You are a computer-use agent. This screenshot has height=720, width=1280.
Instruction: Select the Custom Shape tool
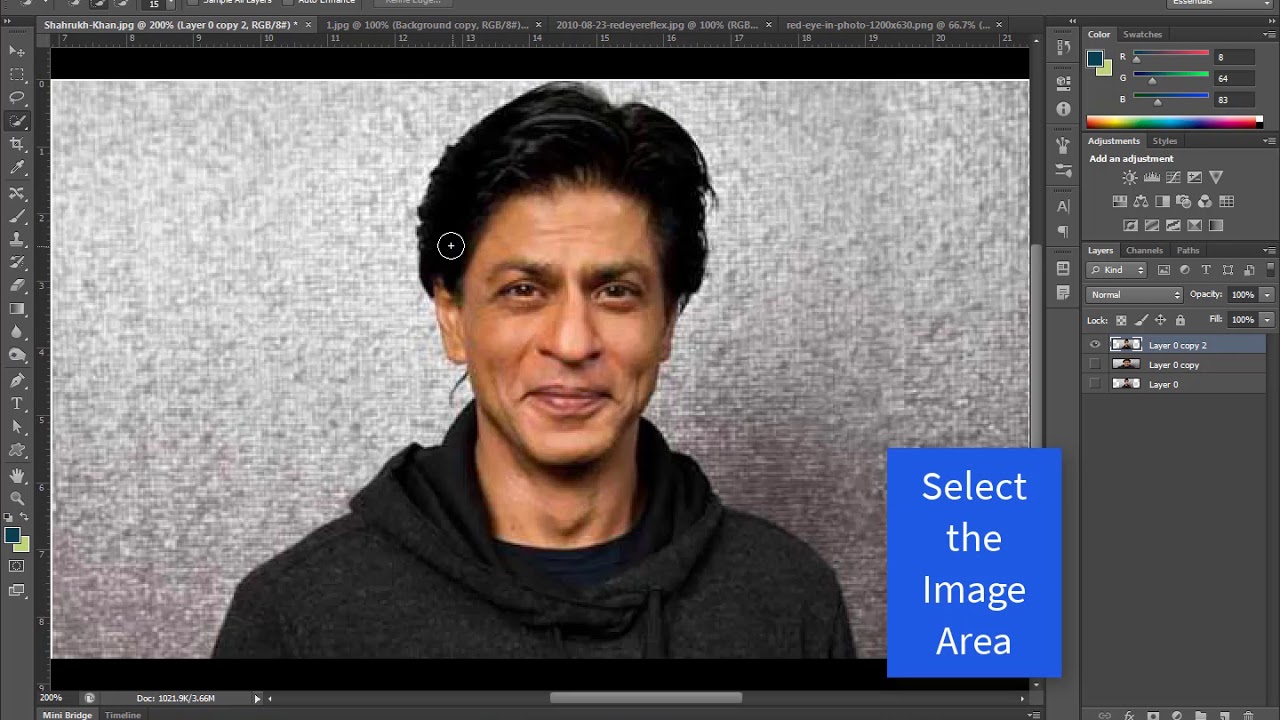coord(17,450)
